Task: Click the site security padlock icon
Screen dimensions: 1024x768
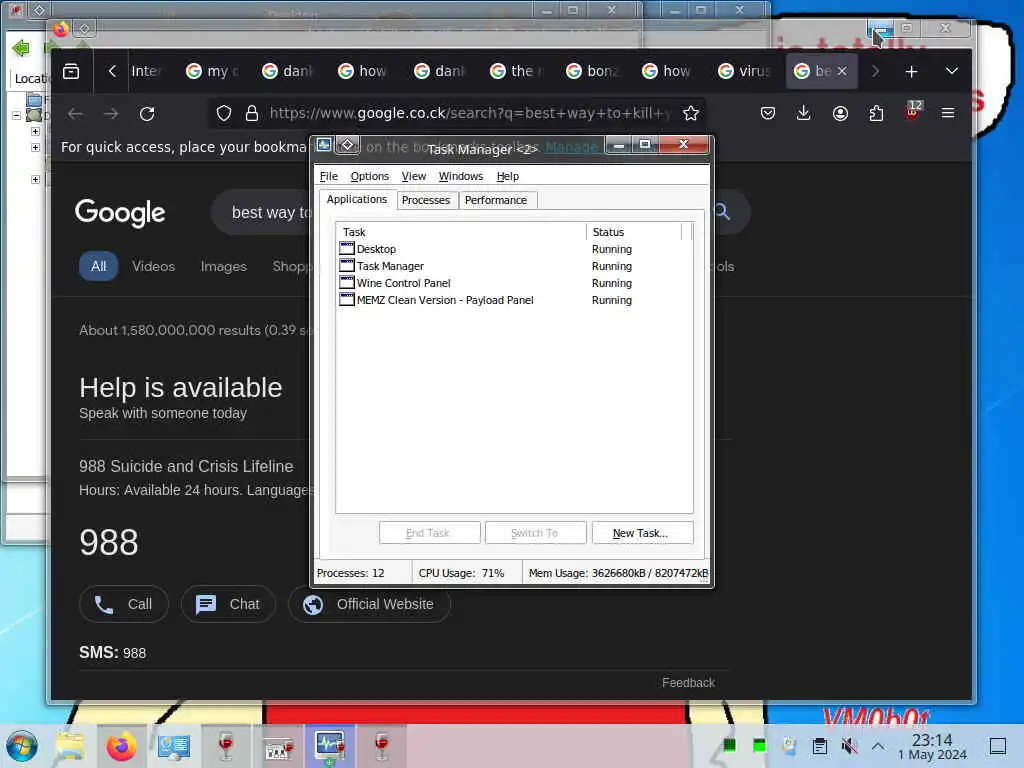Action: coord(251,114)
